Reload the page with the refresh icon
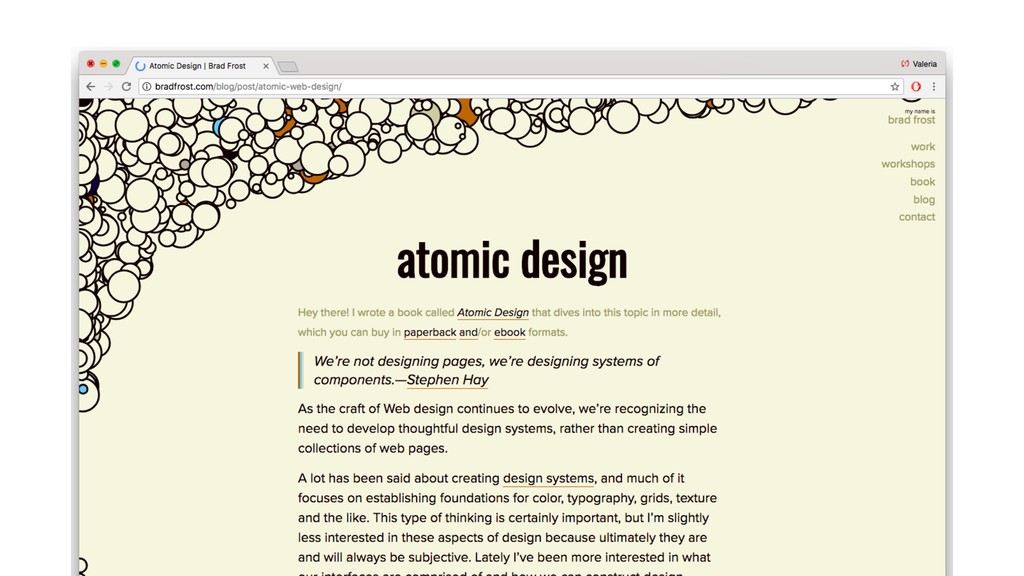 click(x=126, y=86)
